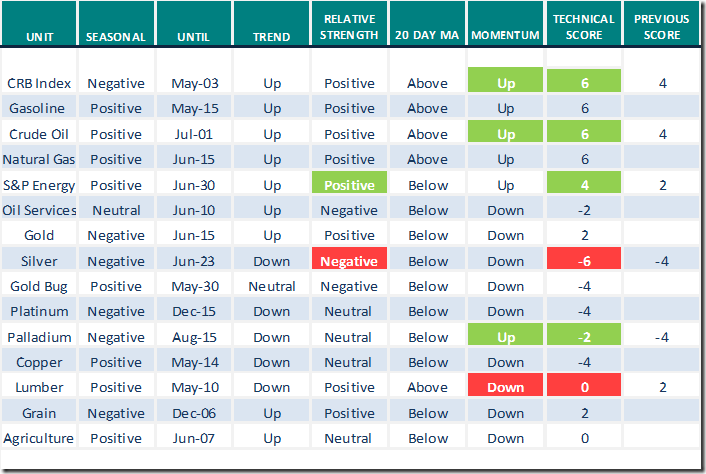706x474 pixels.
Task: Select the green Up momentum cell for Palladium
Action: coord(506,337)
